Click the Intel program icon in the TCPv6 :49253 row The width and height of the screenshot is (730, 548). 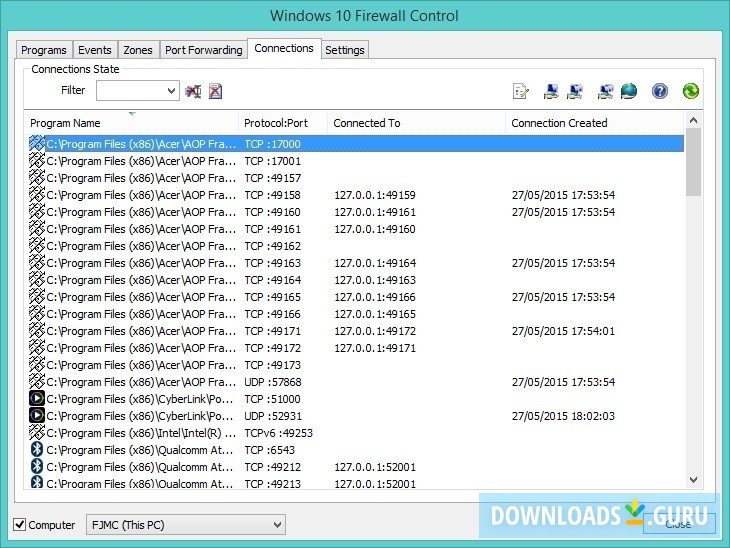tap(37, 433)
